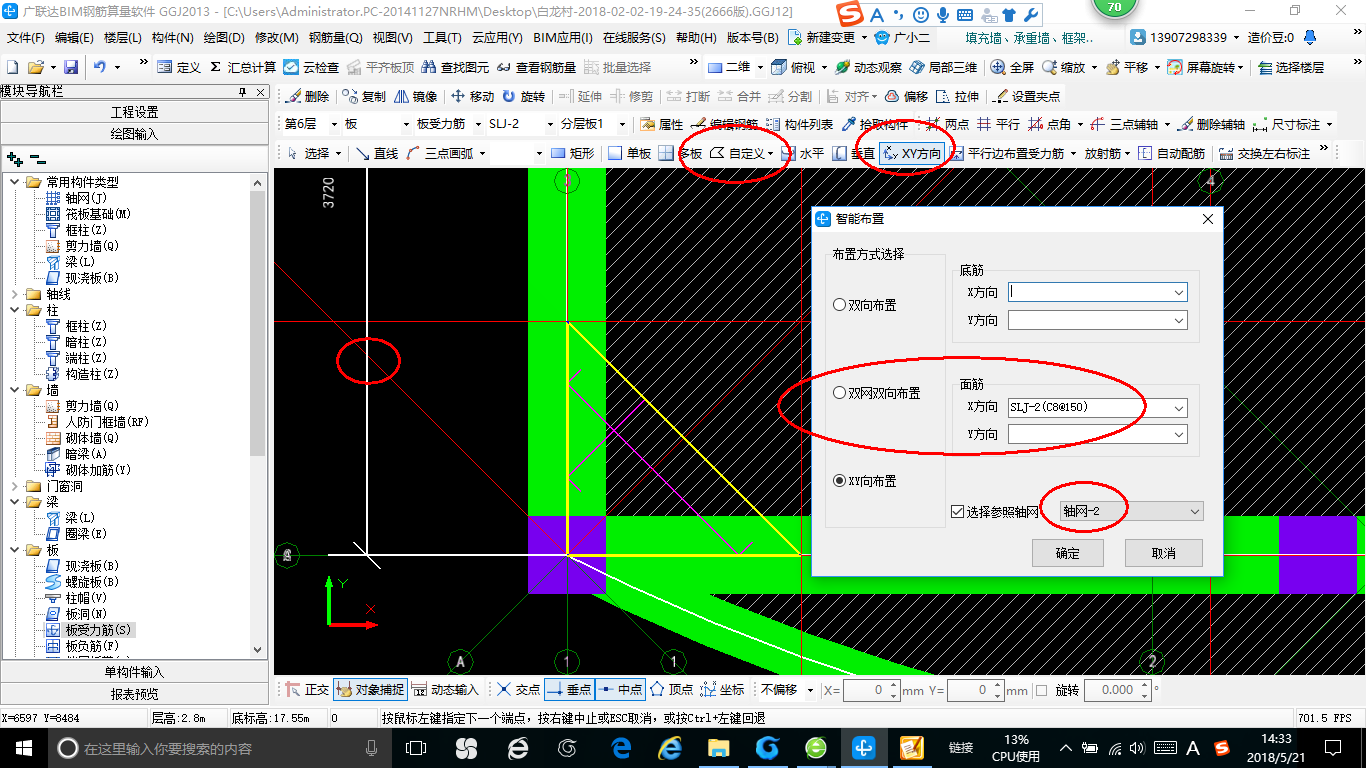This screenshot has height=768, width=1366.
Task: Toggle 动态输入 dynamic input
Action: coord(446,690)
